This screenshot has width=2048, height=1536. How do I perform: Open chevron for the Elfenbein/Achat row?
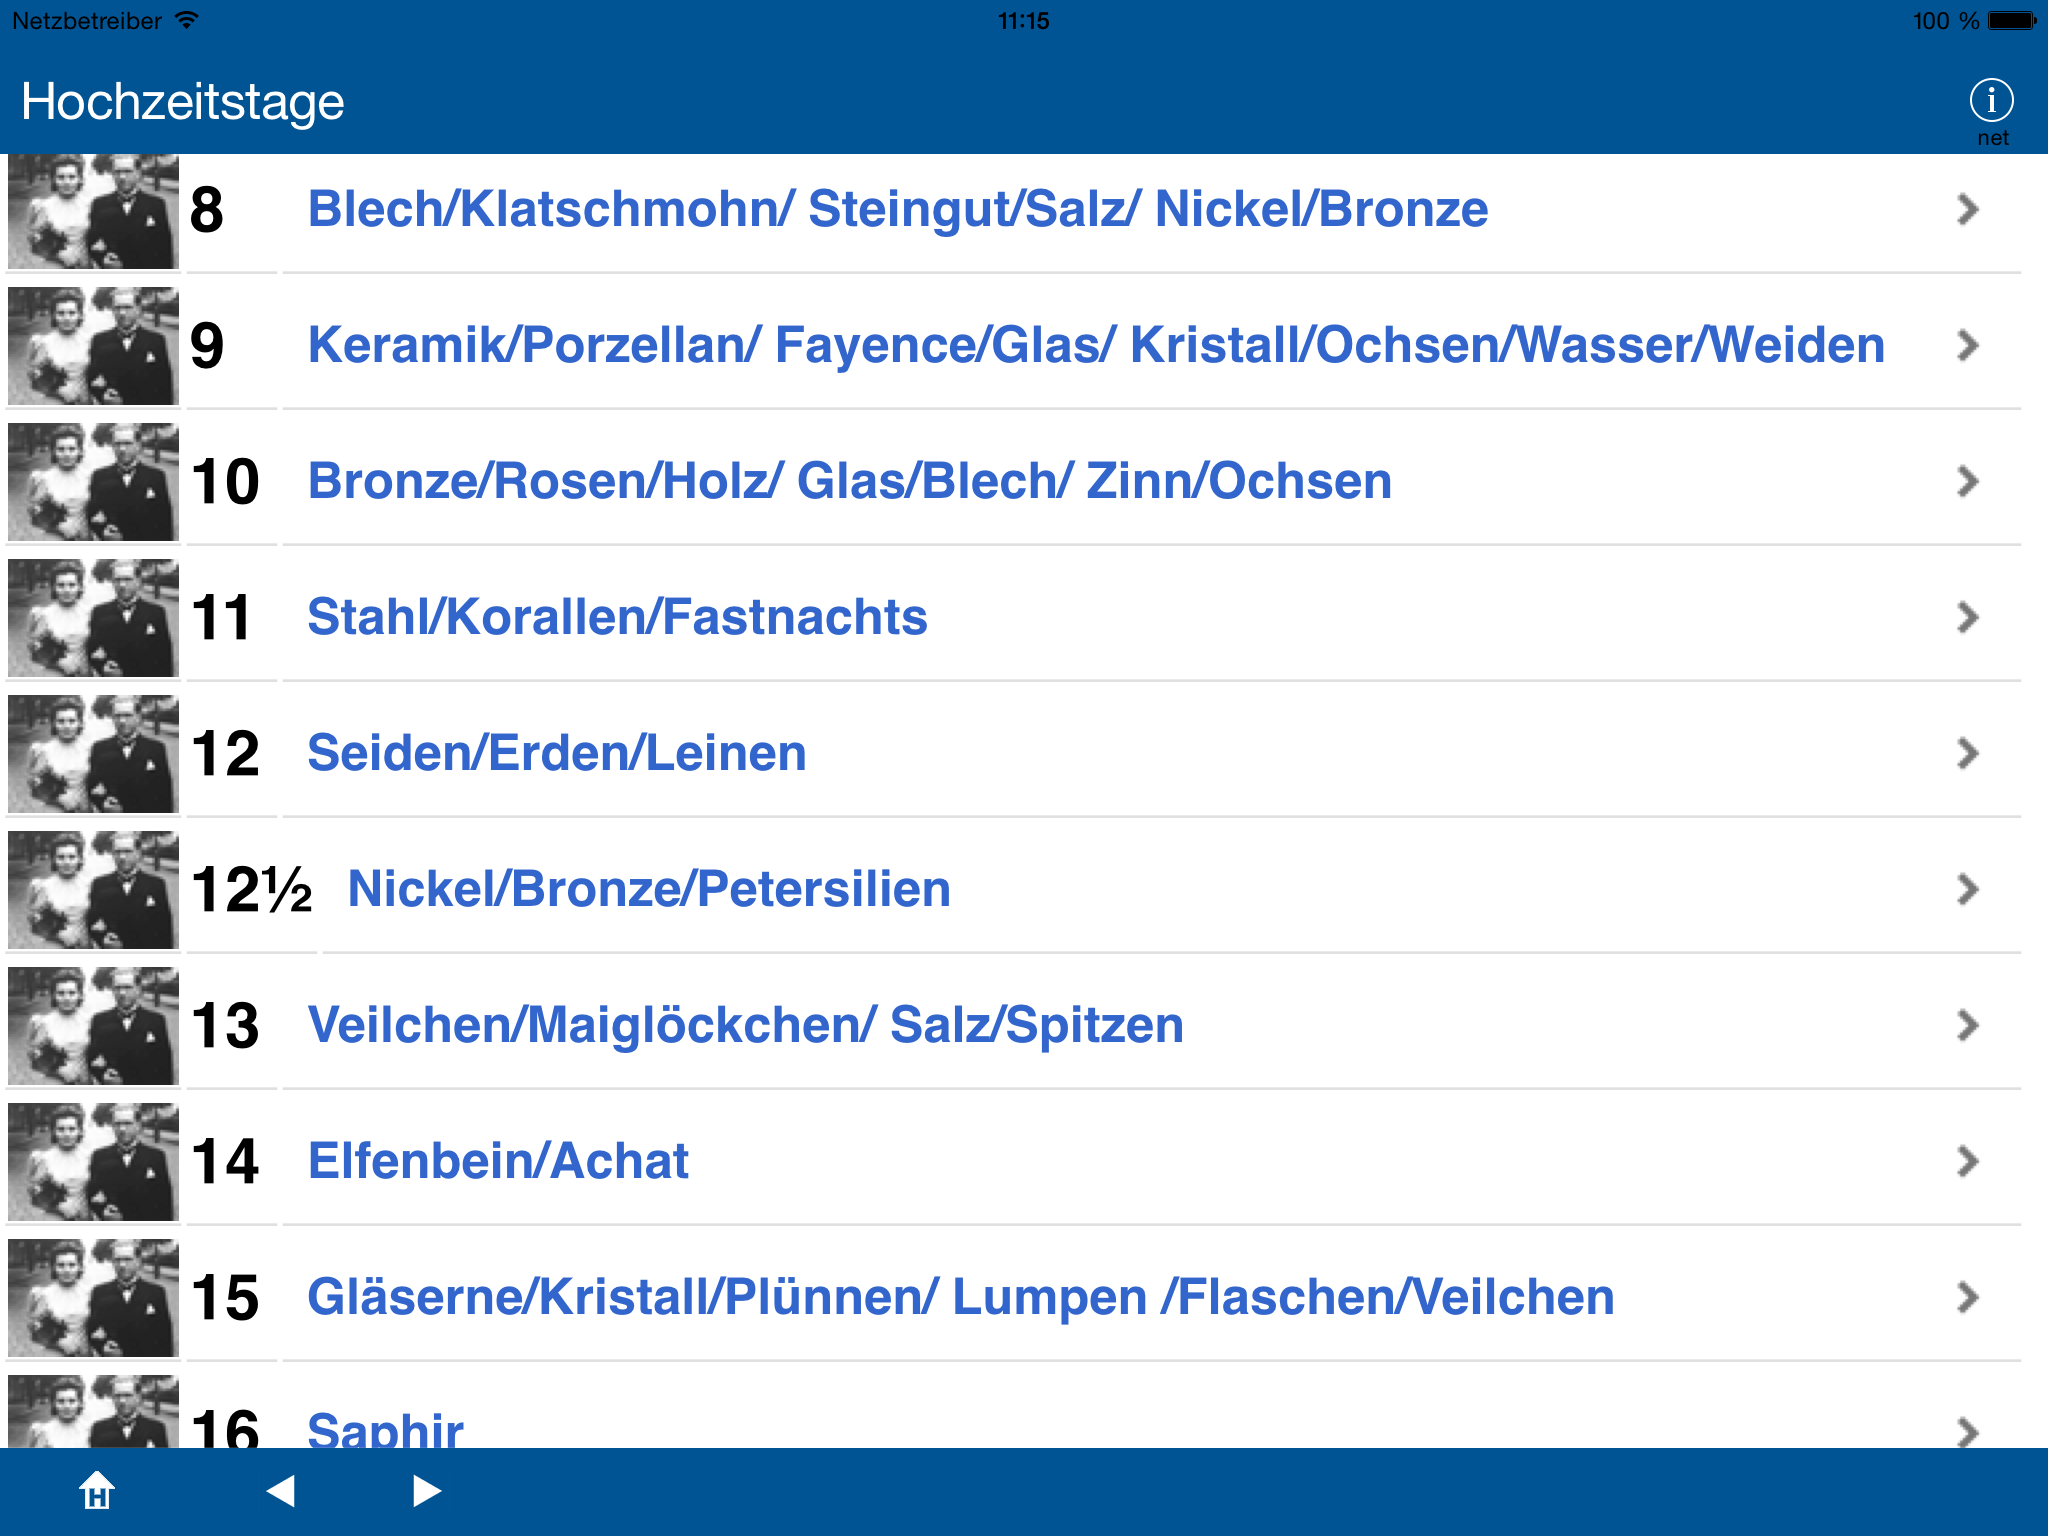pyautogui.click(x=1968, y=1161)
